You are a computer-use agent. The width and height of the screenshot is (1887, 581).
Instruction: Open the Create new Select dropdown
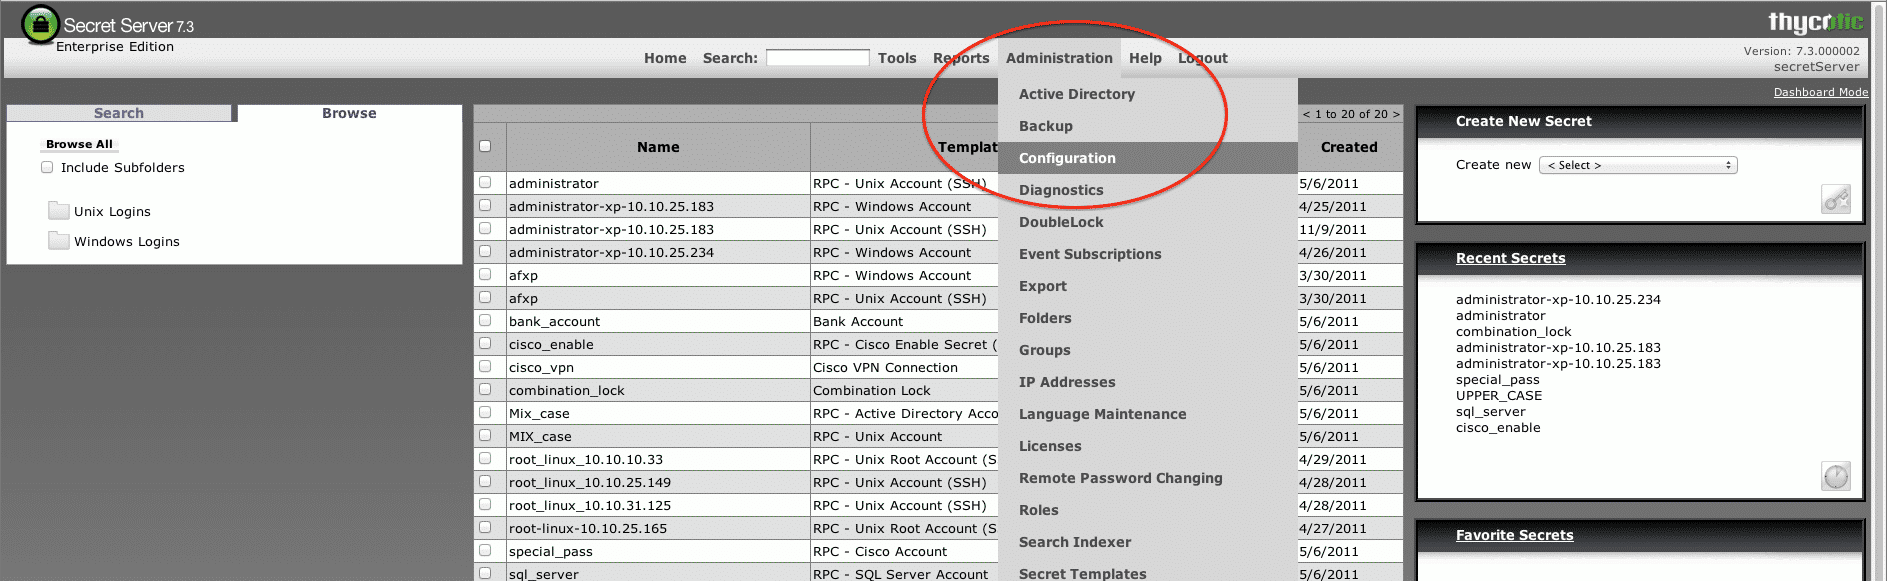1638,165
